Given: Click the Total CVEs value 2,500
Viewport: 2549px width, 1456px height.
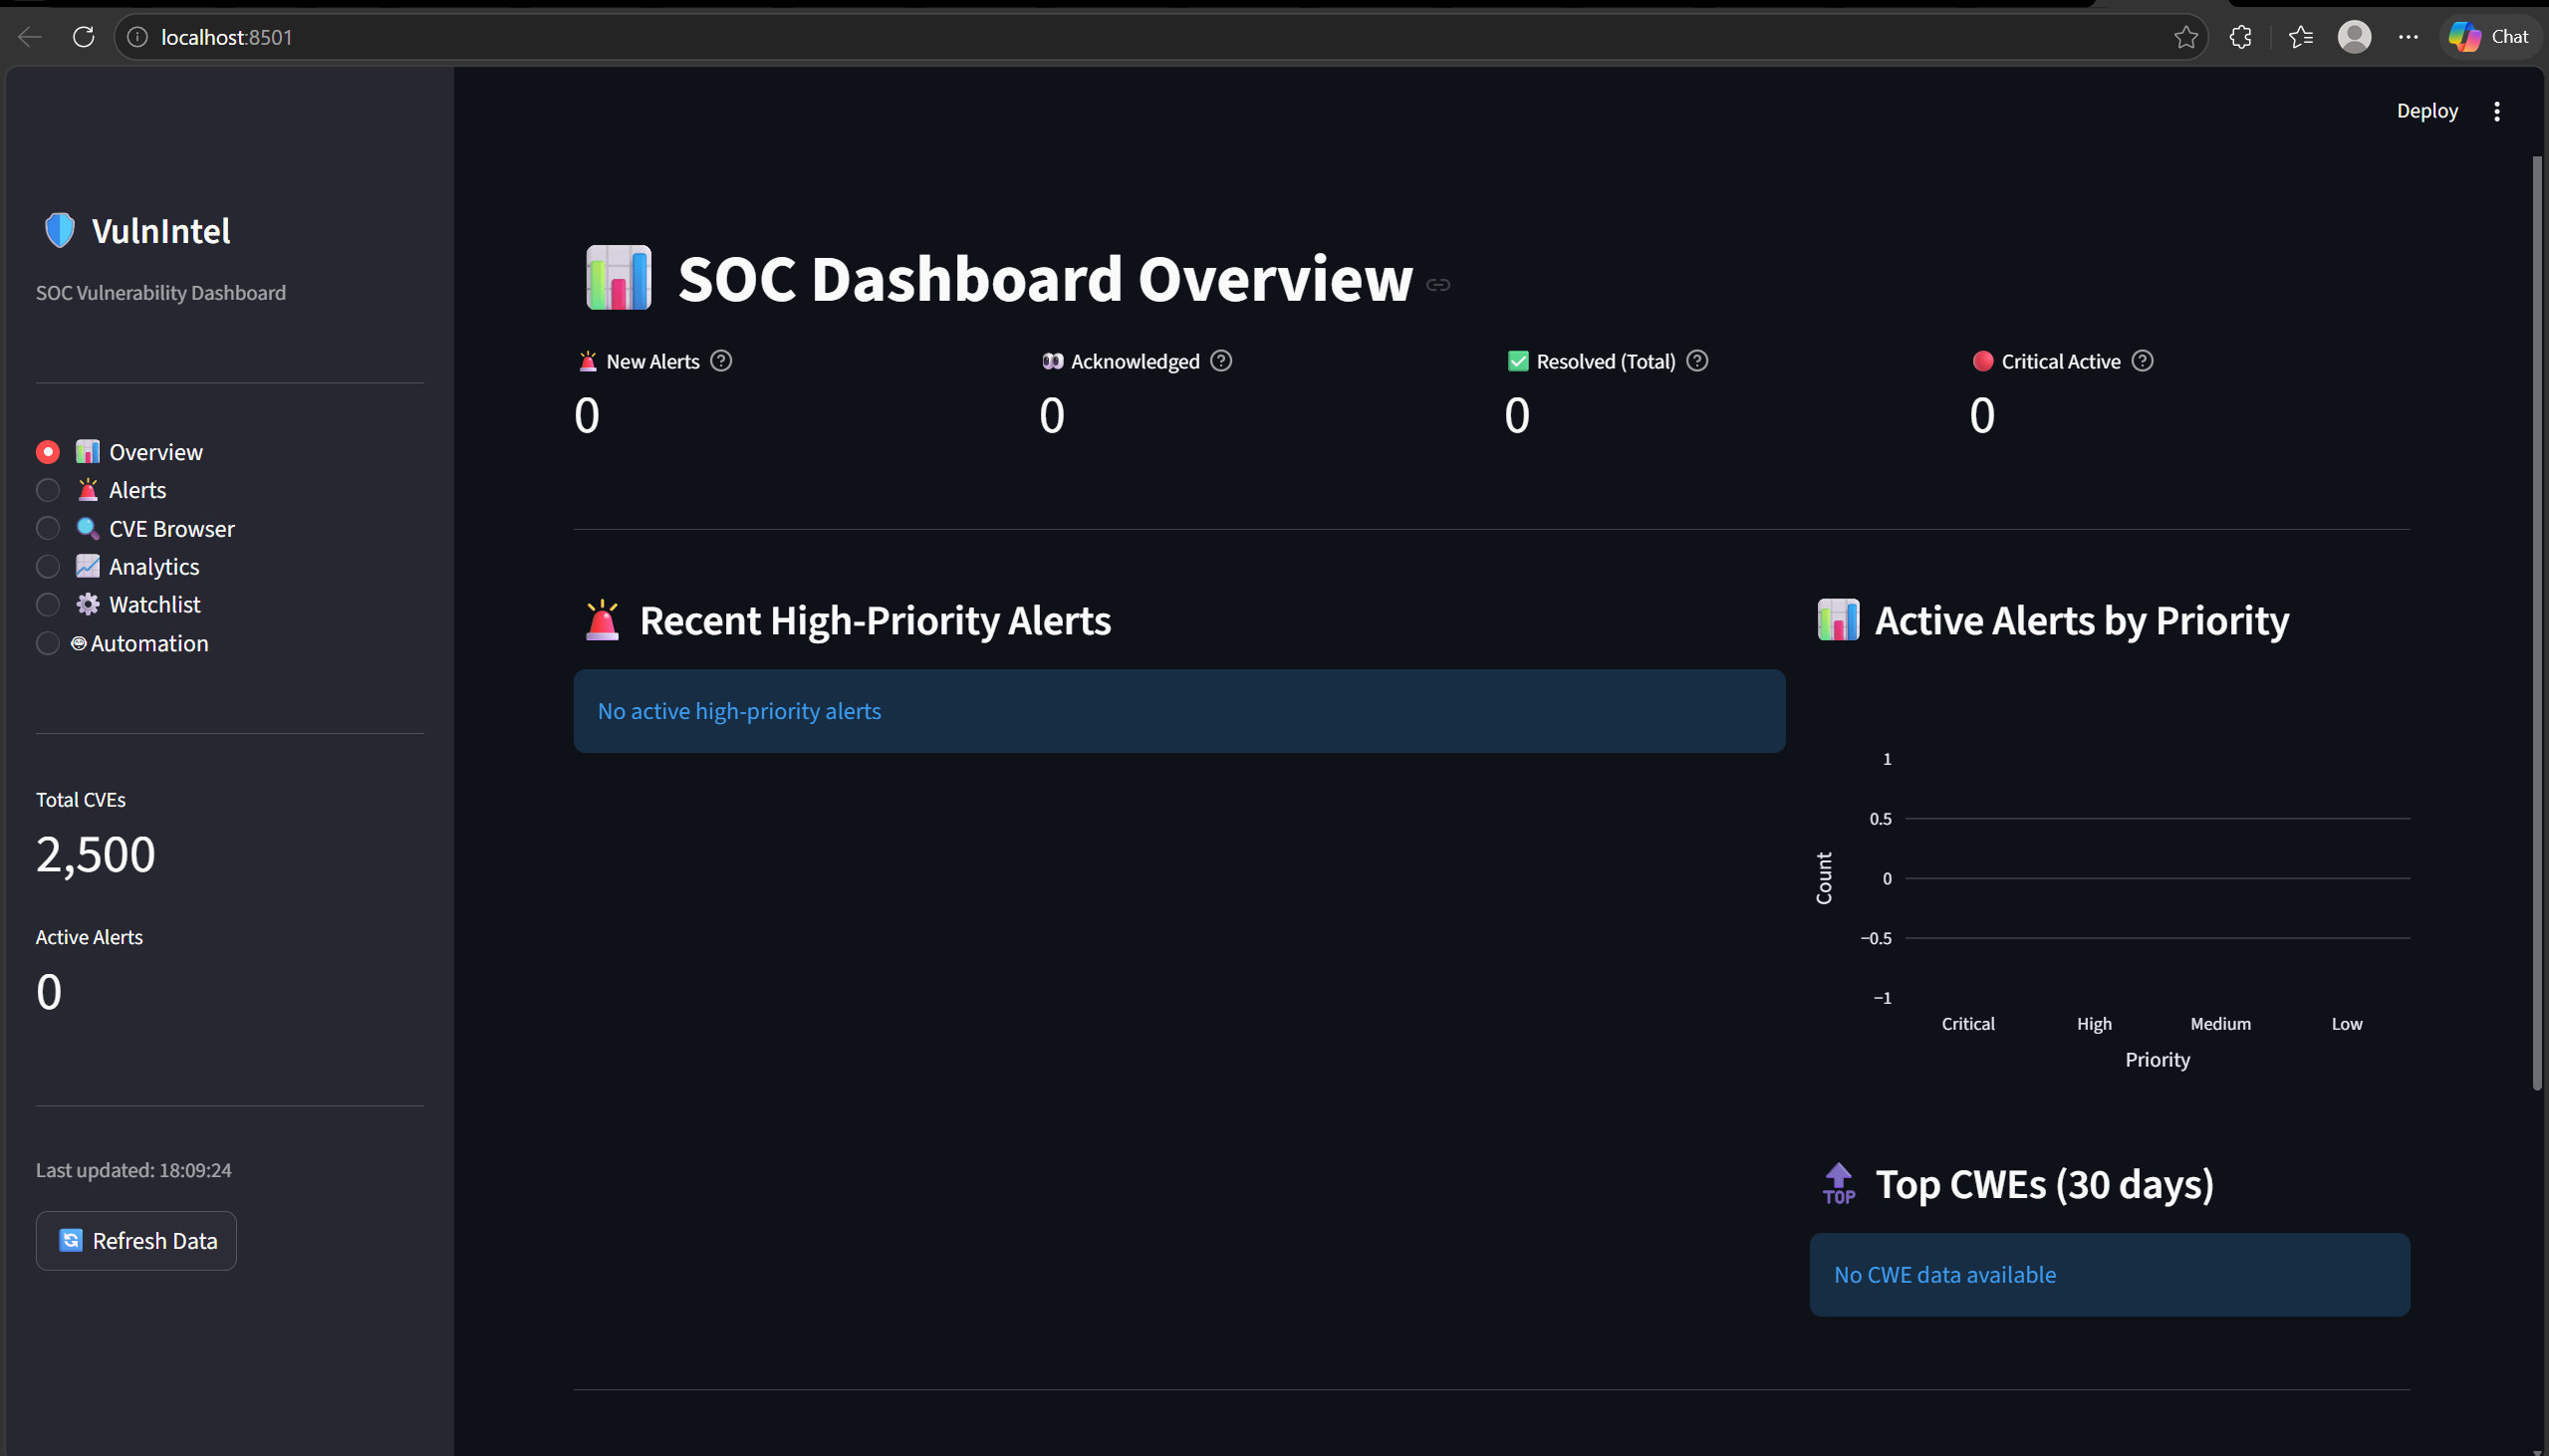Looking at the screenshot, I should pyautogui.click(x=96, y=854).
